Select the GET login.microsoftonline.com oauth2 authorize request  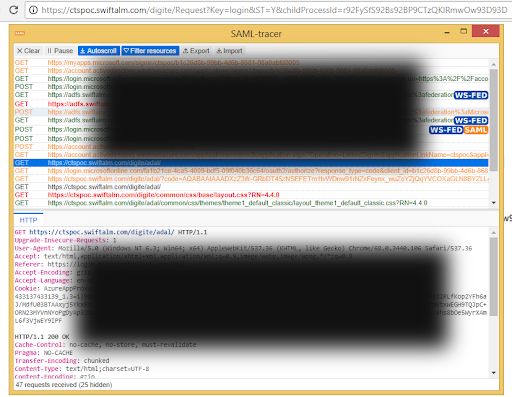(x=251, y=171)
